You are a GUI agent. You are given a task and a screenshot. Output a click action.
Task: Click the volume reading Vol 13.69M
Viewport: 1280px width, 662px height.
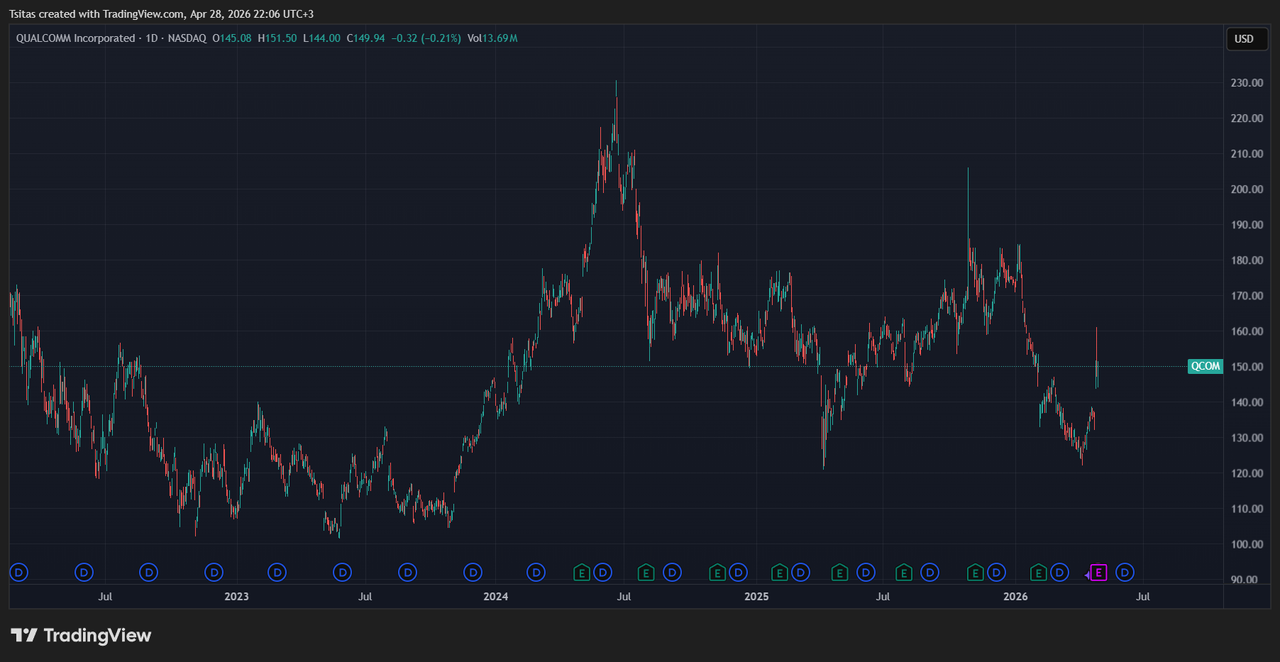click(492, 38)
